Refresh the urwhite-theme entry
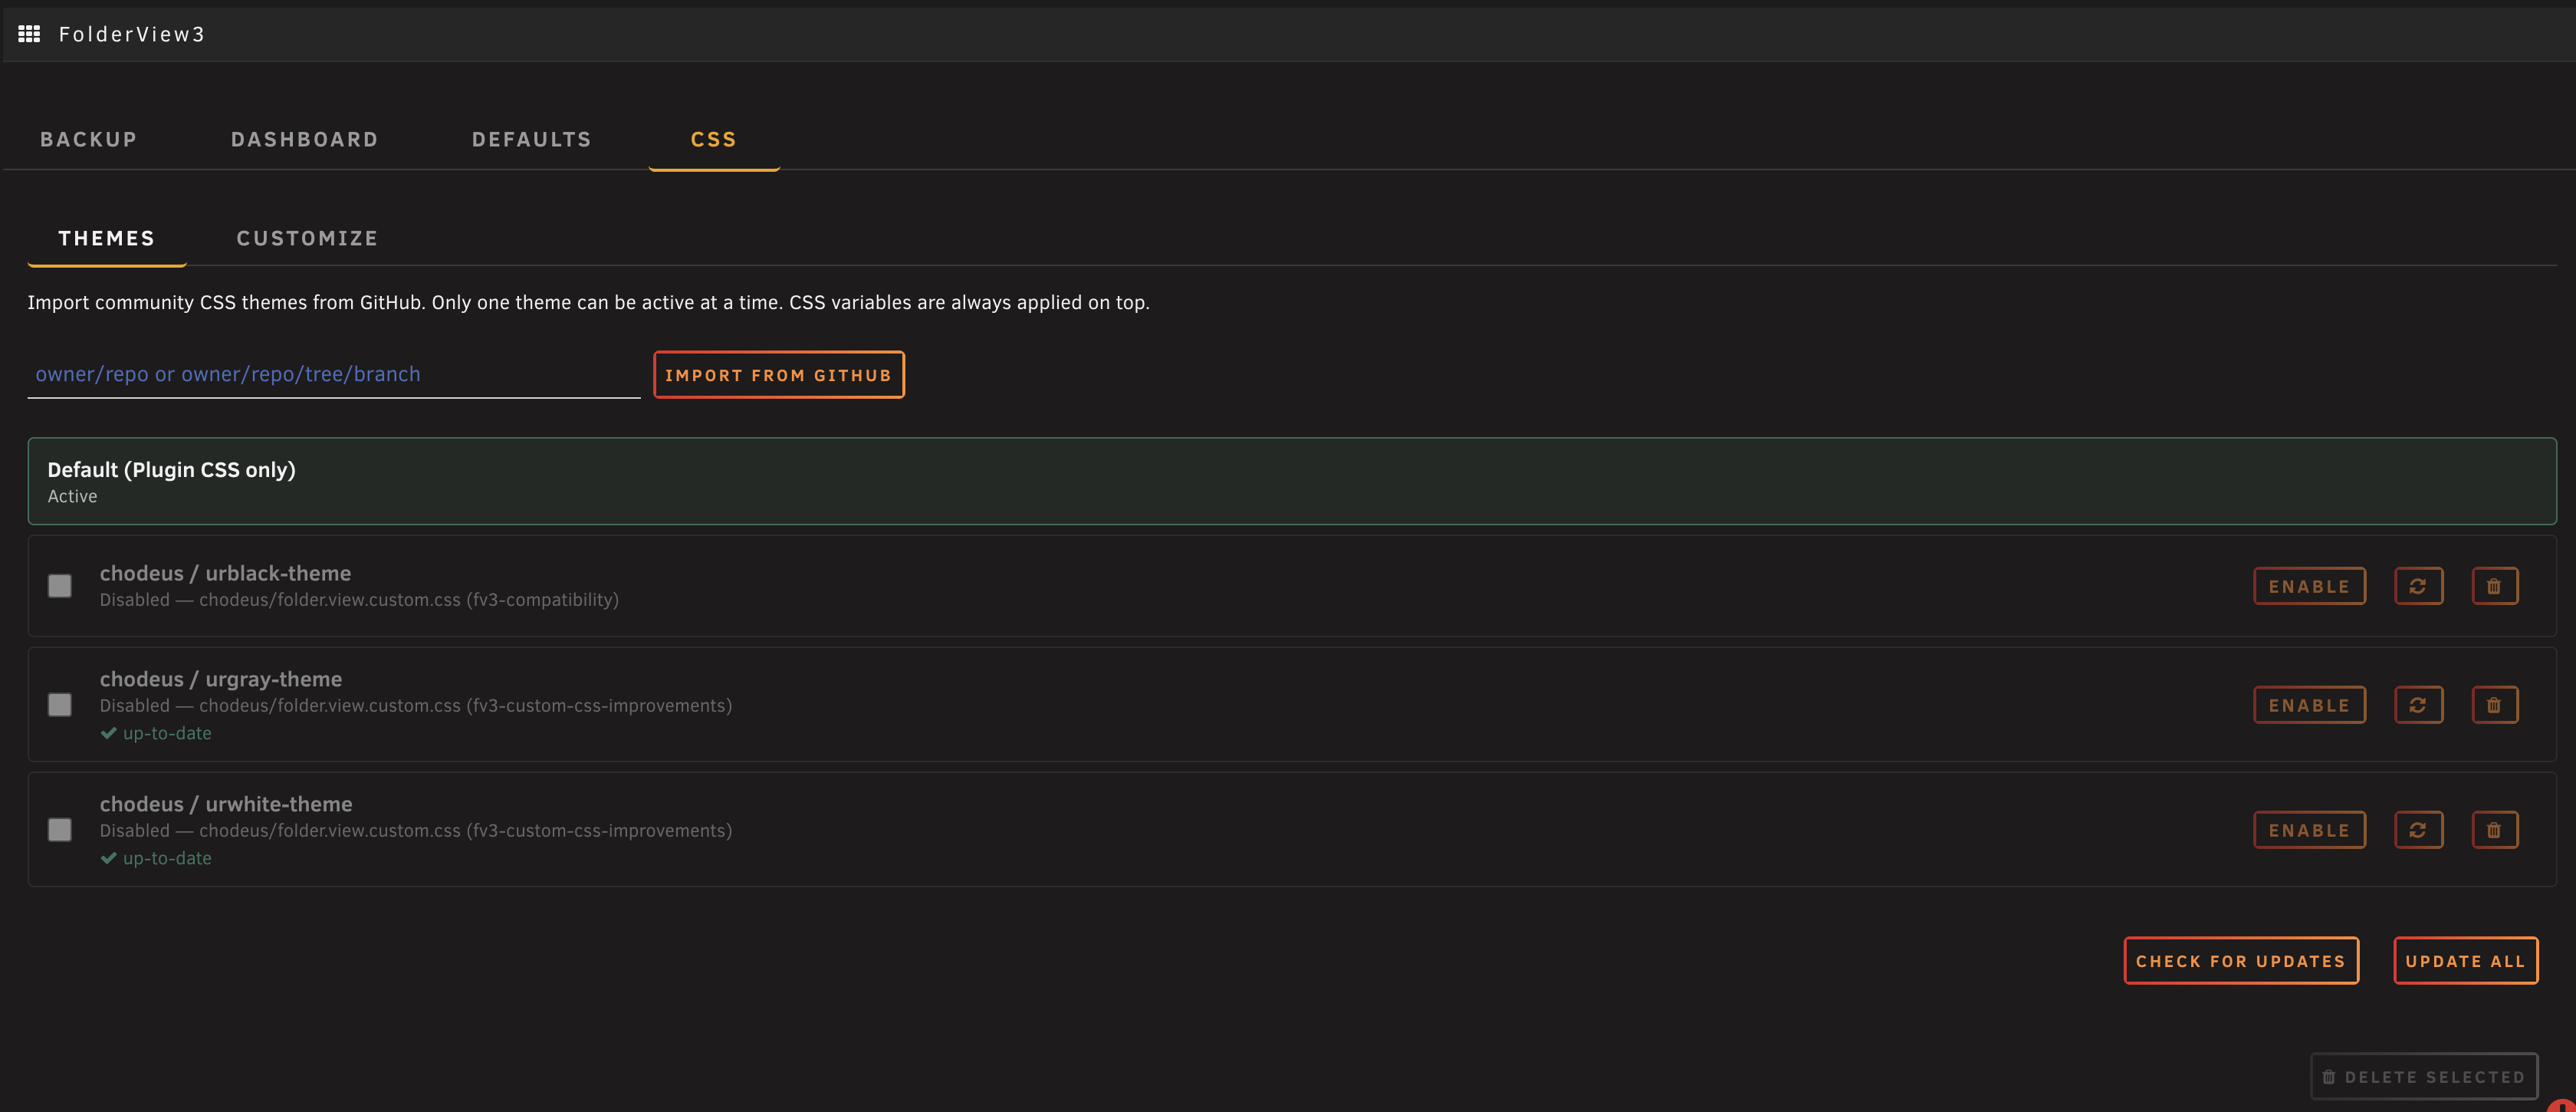2576x1112 pixels. (2418, 830)
